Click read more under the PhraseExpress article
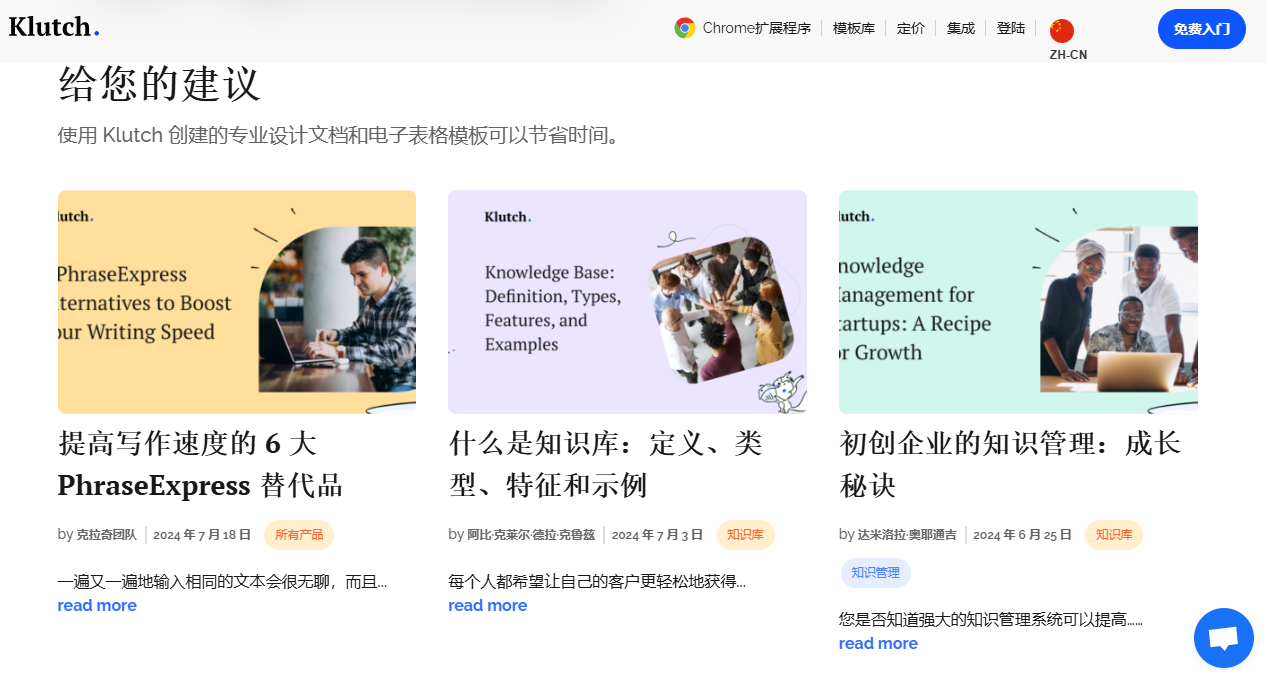 click(97, 606)
